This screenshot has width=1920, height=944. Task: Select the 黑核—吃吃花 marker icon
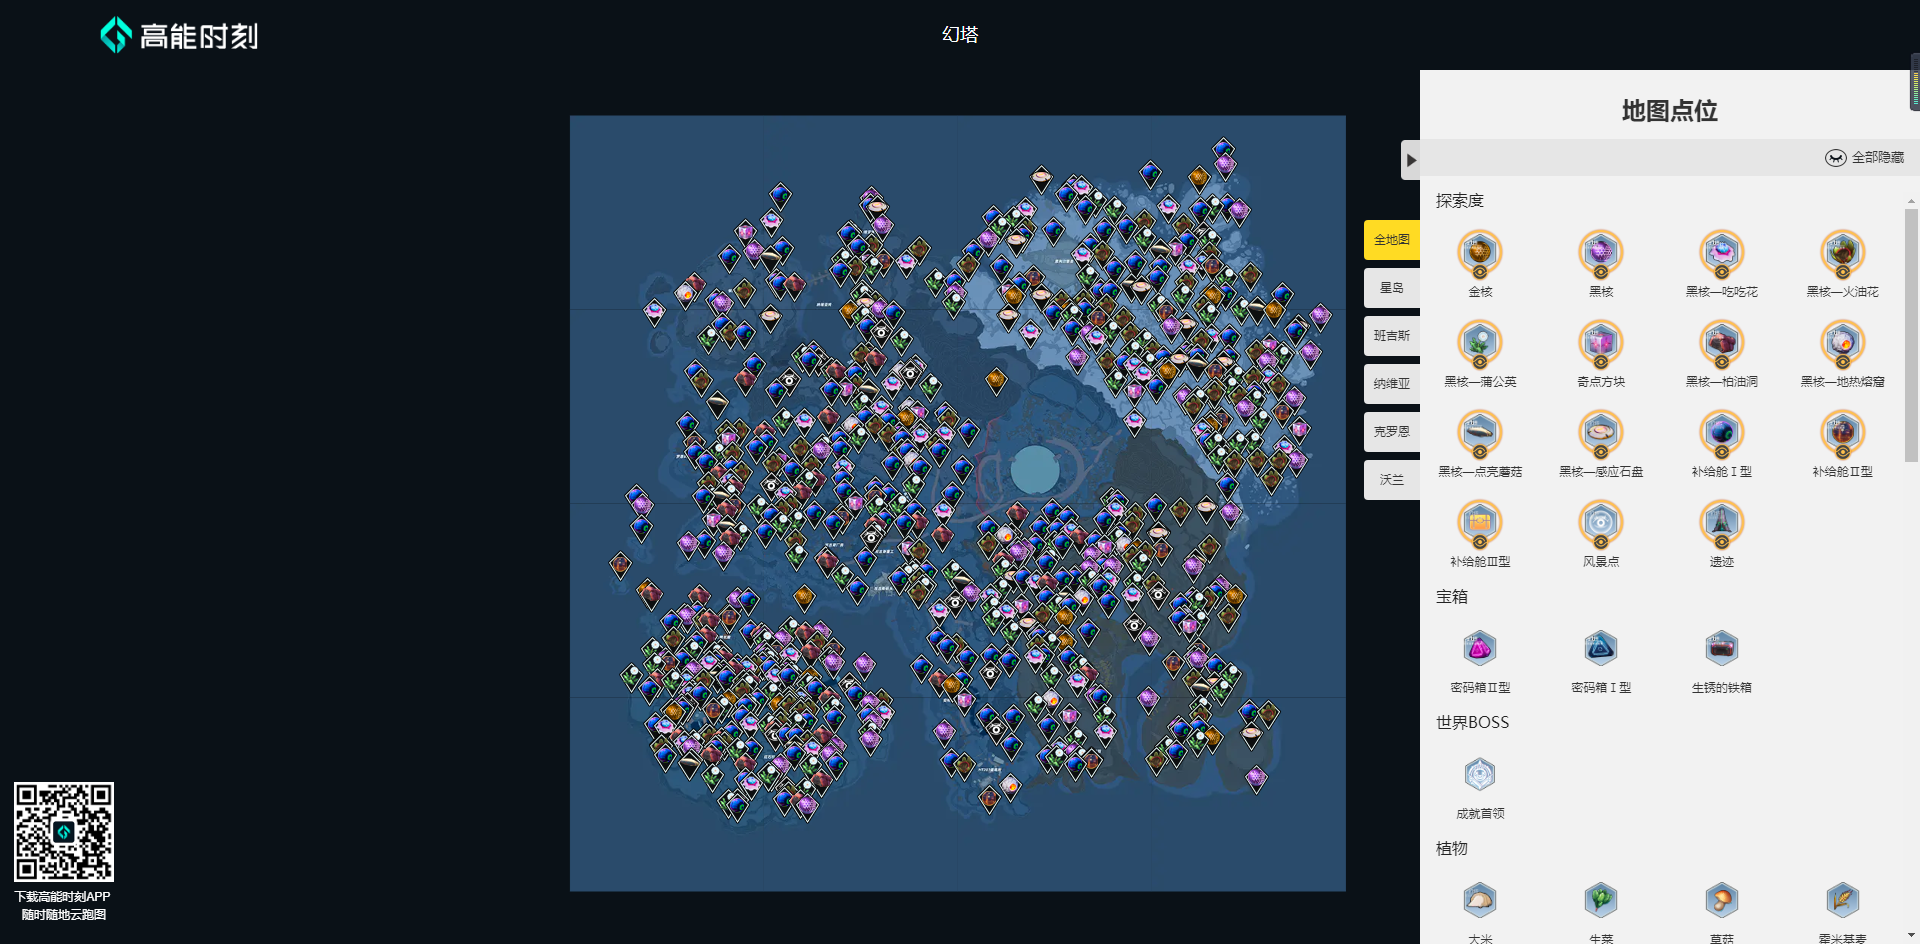[x=1722, y=254]
